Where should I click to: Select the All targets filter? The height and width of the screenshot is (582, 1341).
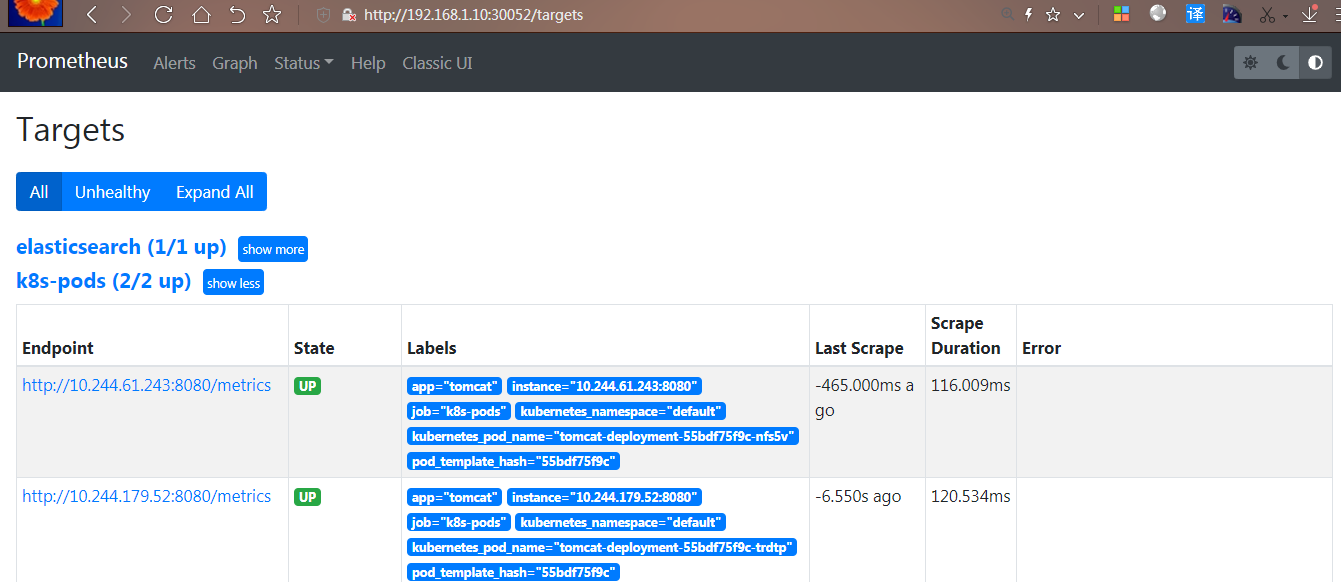tap(39, 192)
